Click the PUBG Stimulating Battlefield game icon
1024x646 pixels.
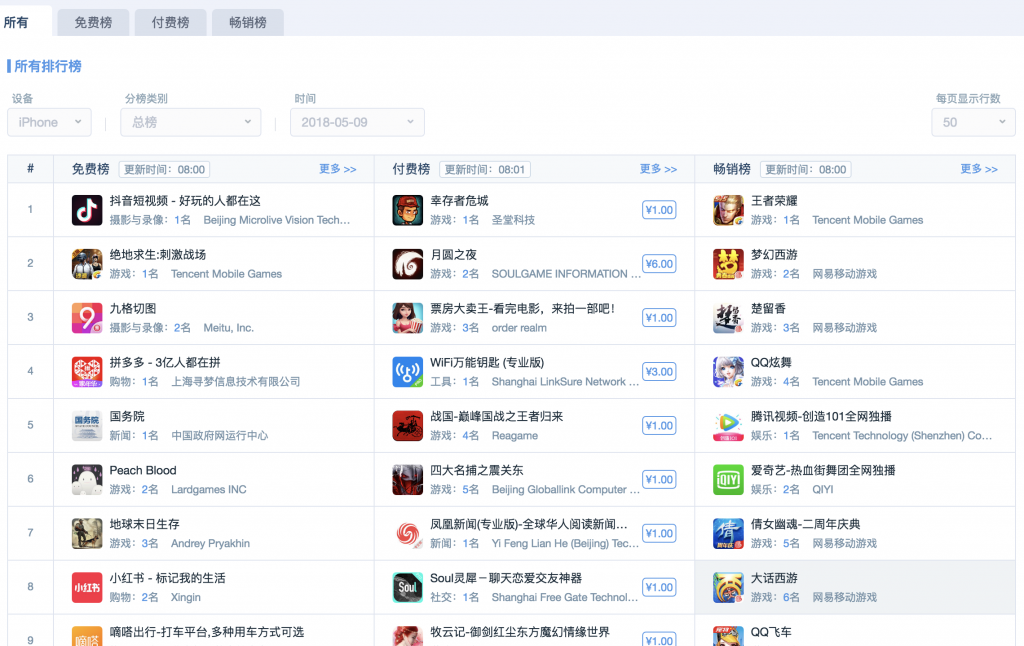(87, 264)
